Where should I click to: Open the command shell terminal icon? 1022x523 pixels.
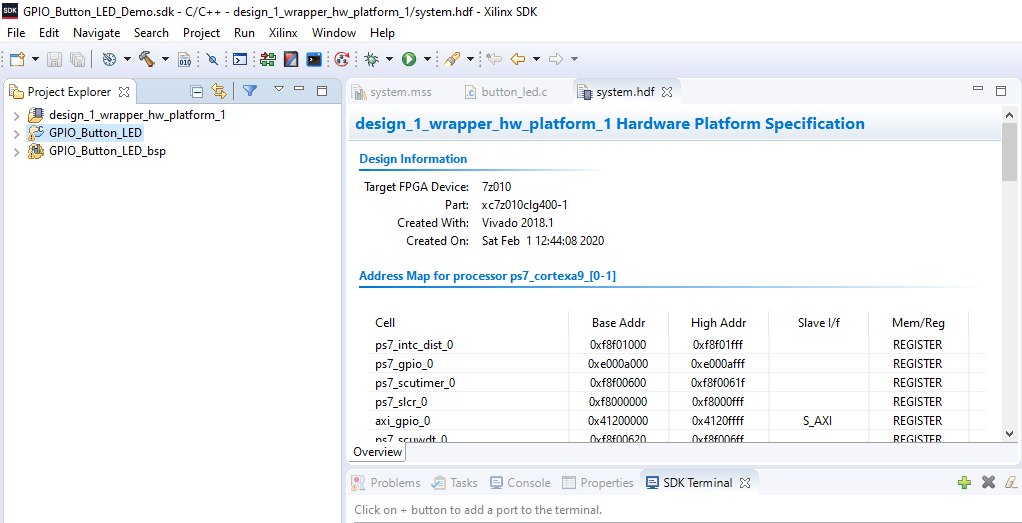[x=241, y=59]
